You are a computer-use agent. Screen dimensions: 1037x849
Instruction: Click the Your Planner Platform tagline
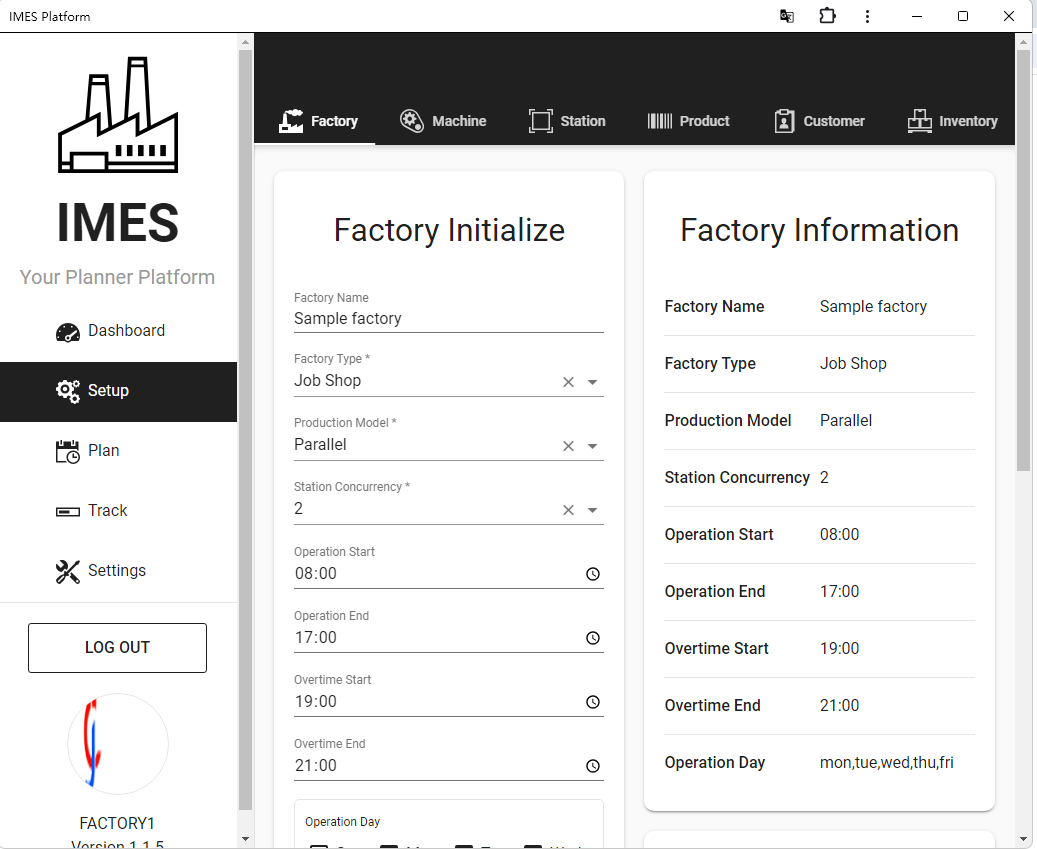pos(117,278)
